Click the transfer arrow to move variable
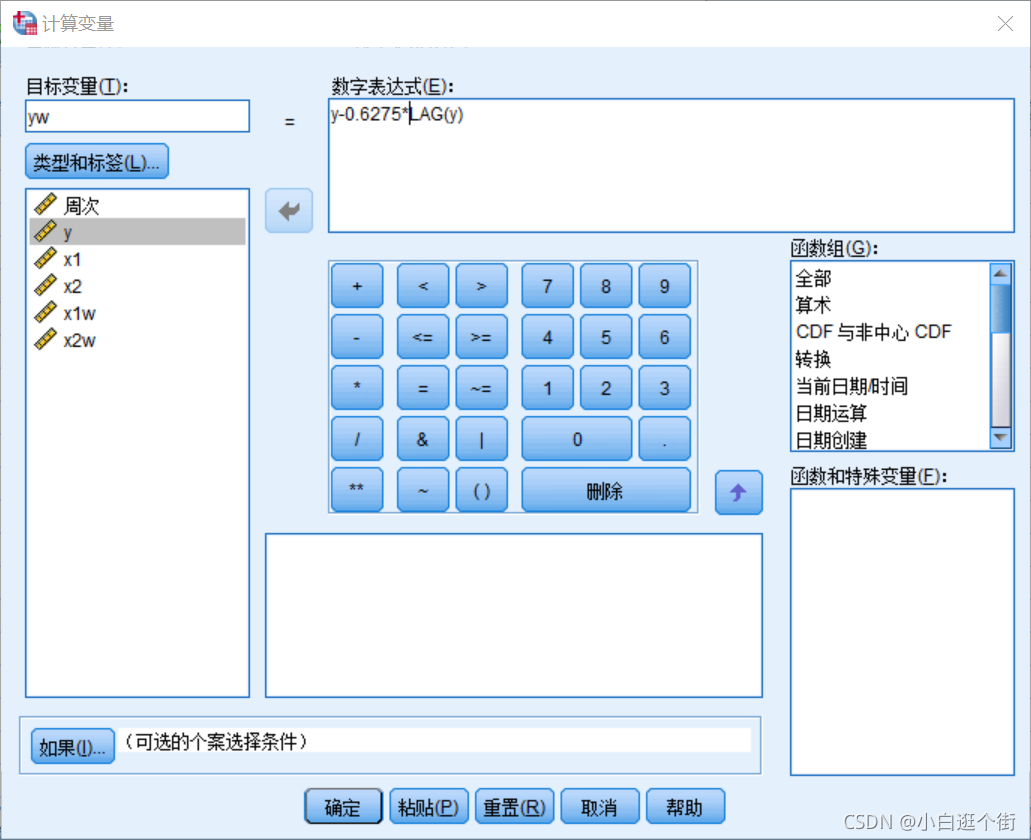This screenshot has height=840, width=1031. pos(288,210)
